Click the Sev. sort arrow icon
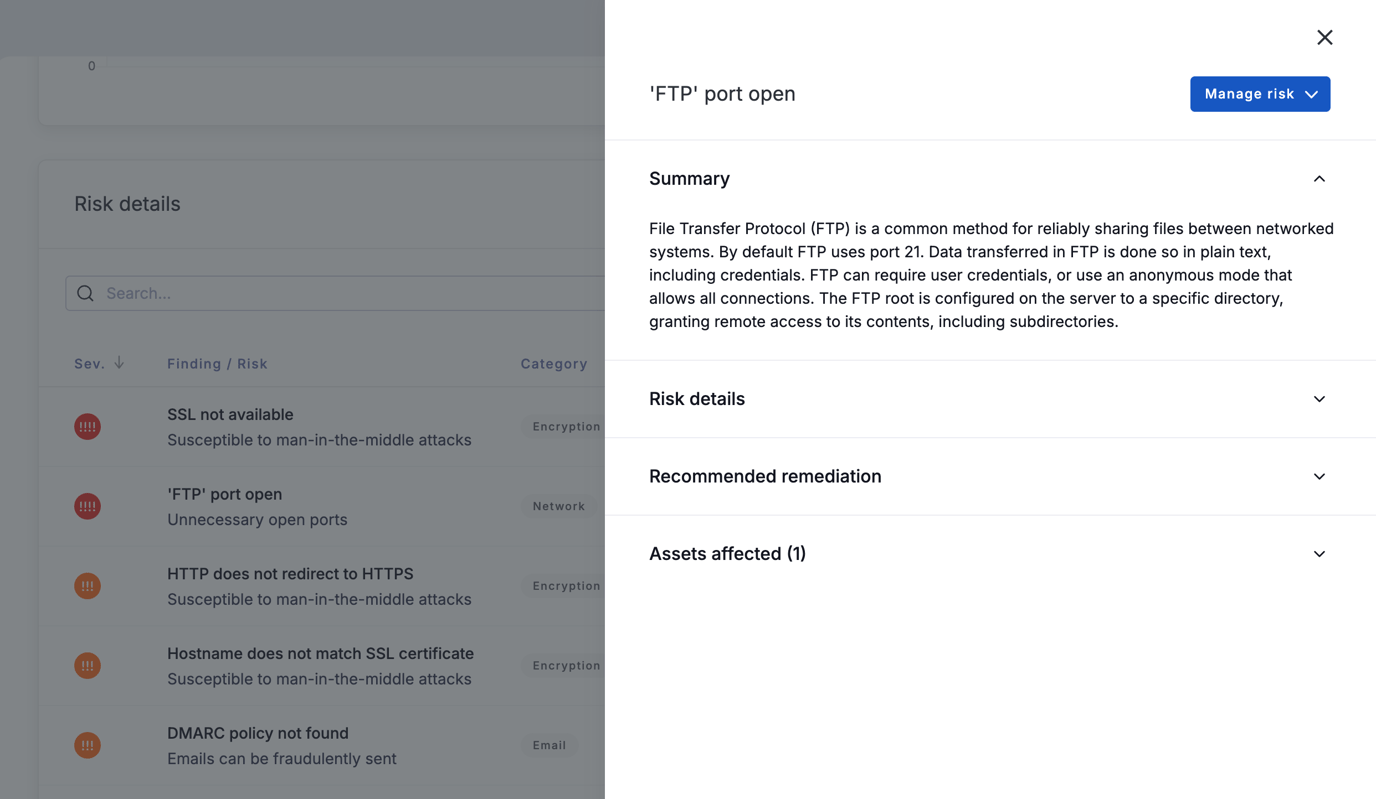Viewport: 1376px width, 799px height. (119, 363)
